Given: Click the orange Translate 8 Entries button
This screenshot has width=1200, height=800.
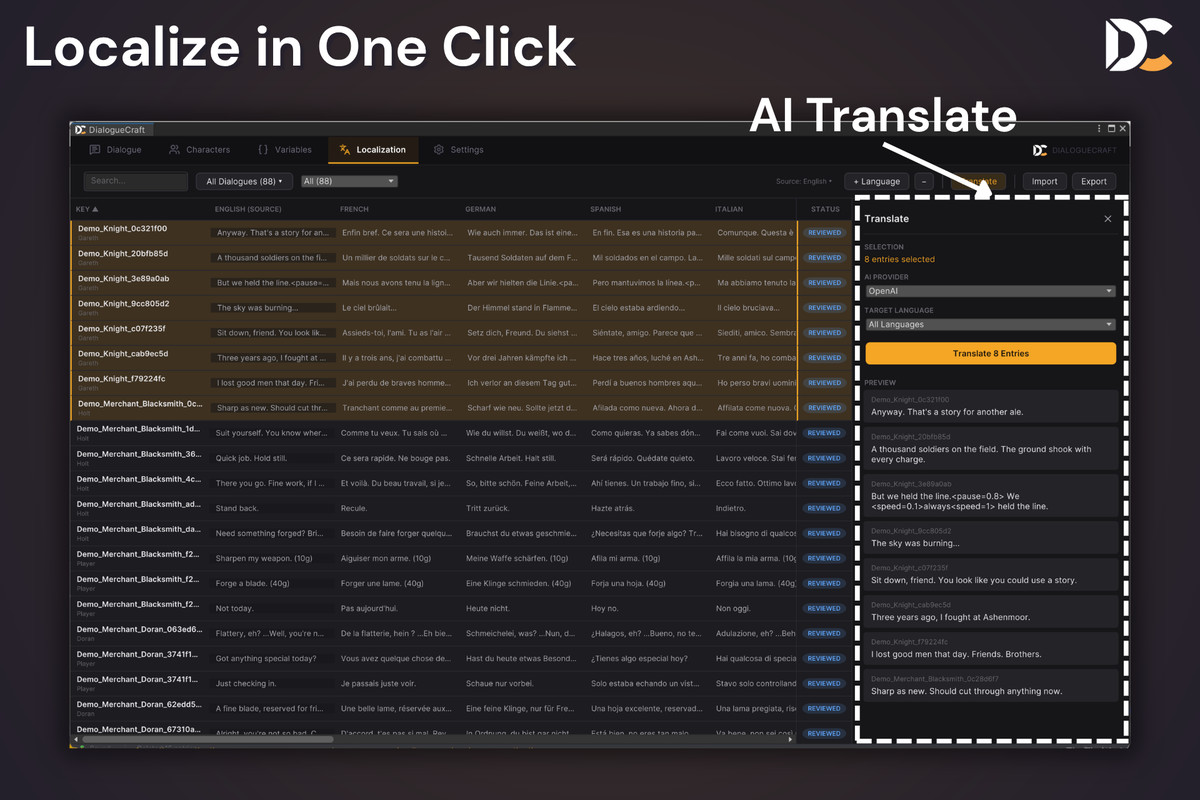Looking at the screenshot, I should click(x=990, y=353).
